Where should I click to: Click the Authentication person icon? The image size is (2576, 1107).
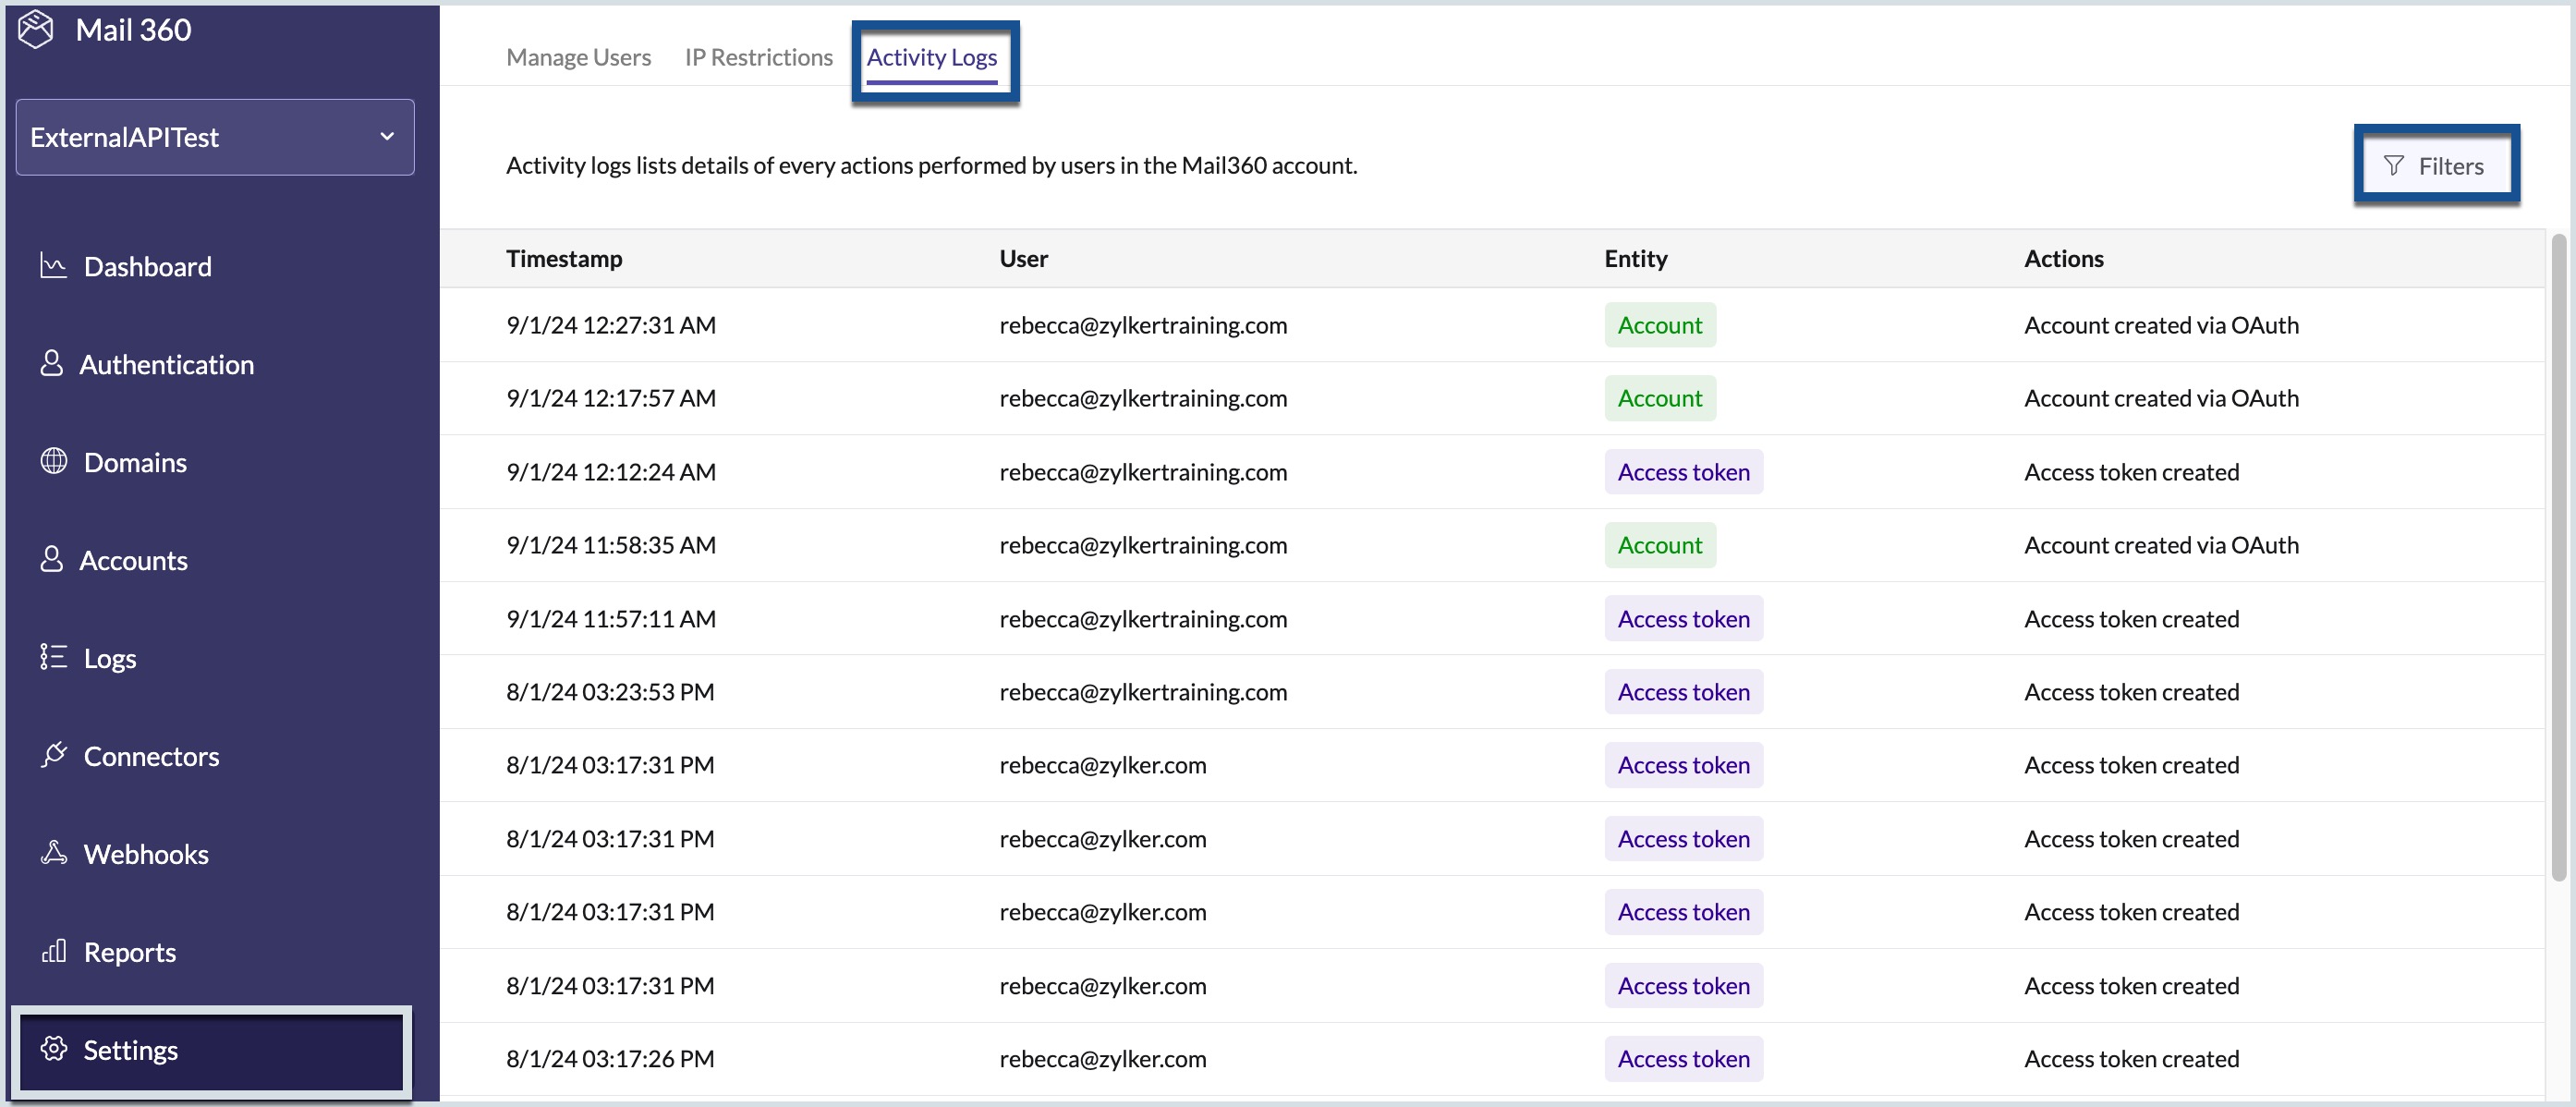(51, 364)
